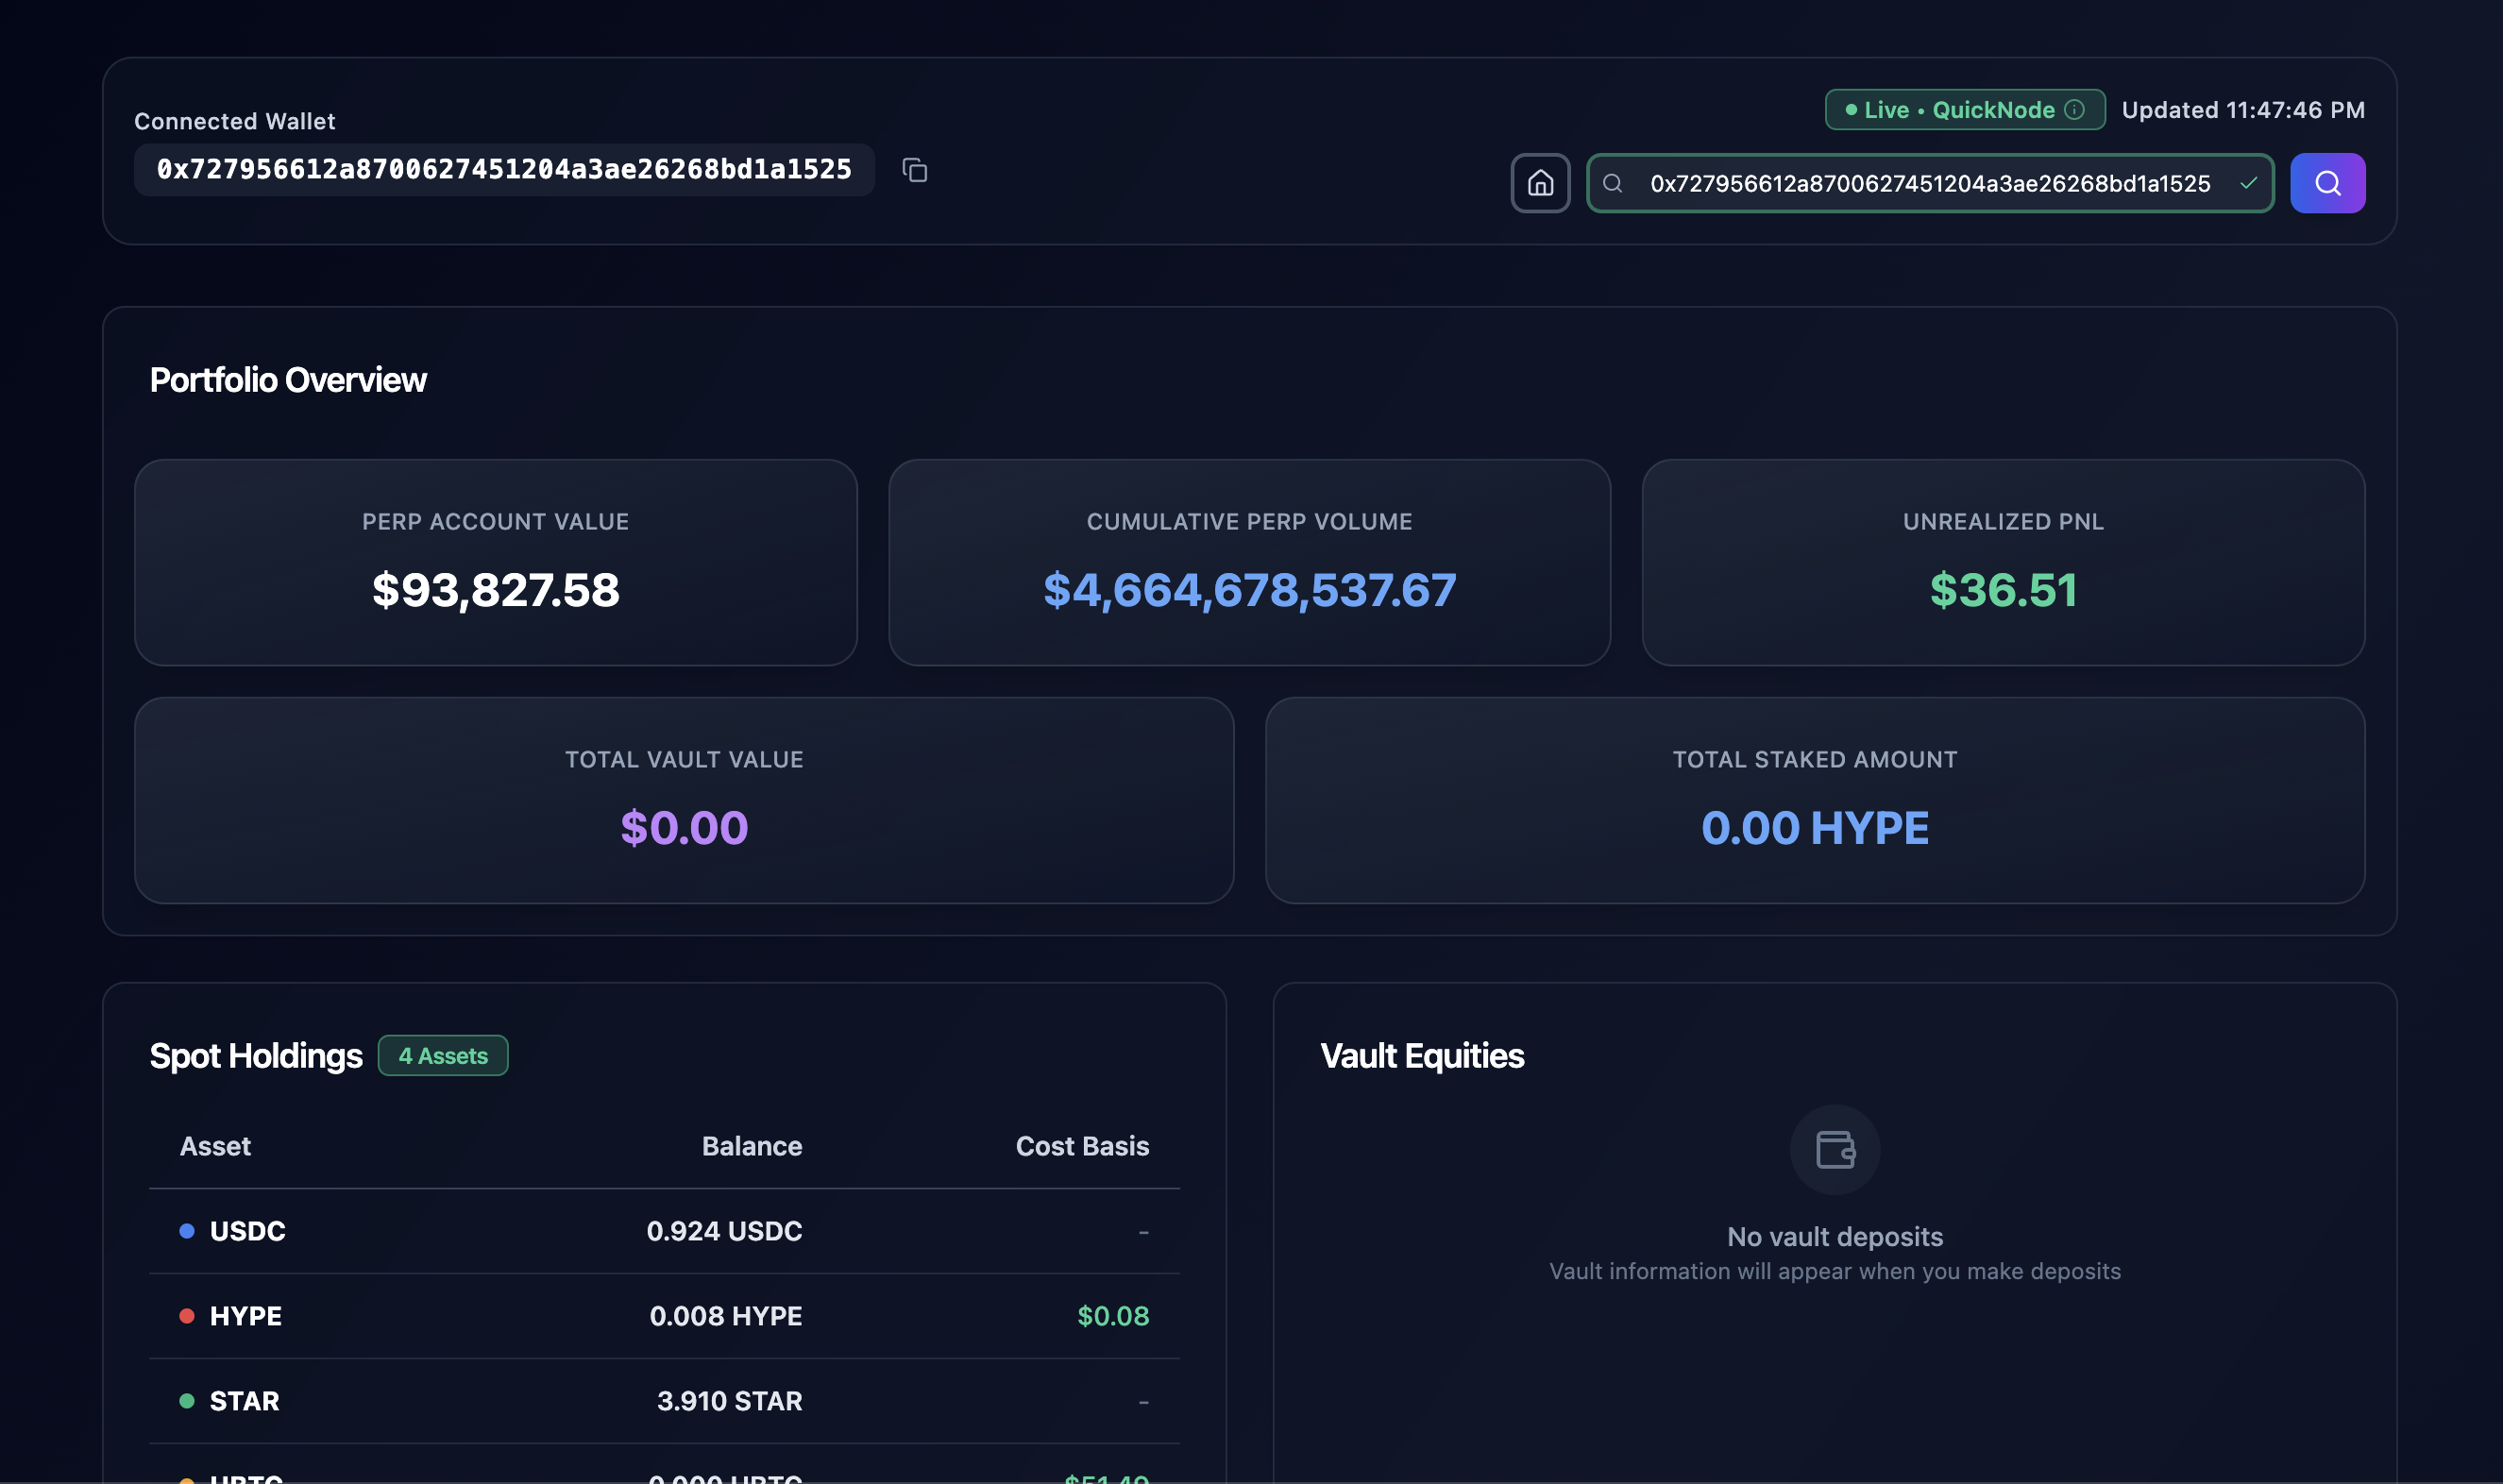The height and width of the screenshot is (1484, 2503).
Task: Click the Total Vault Value card
Action: (684, 800)
